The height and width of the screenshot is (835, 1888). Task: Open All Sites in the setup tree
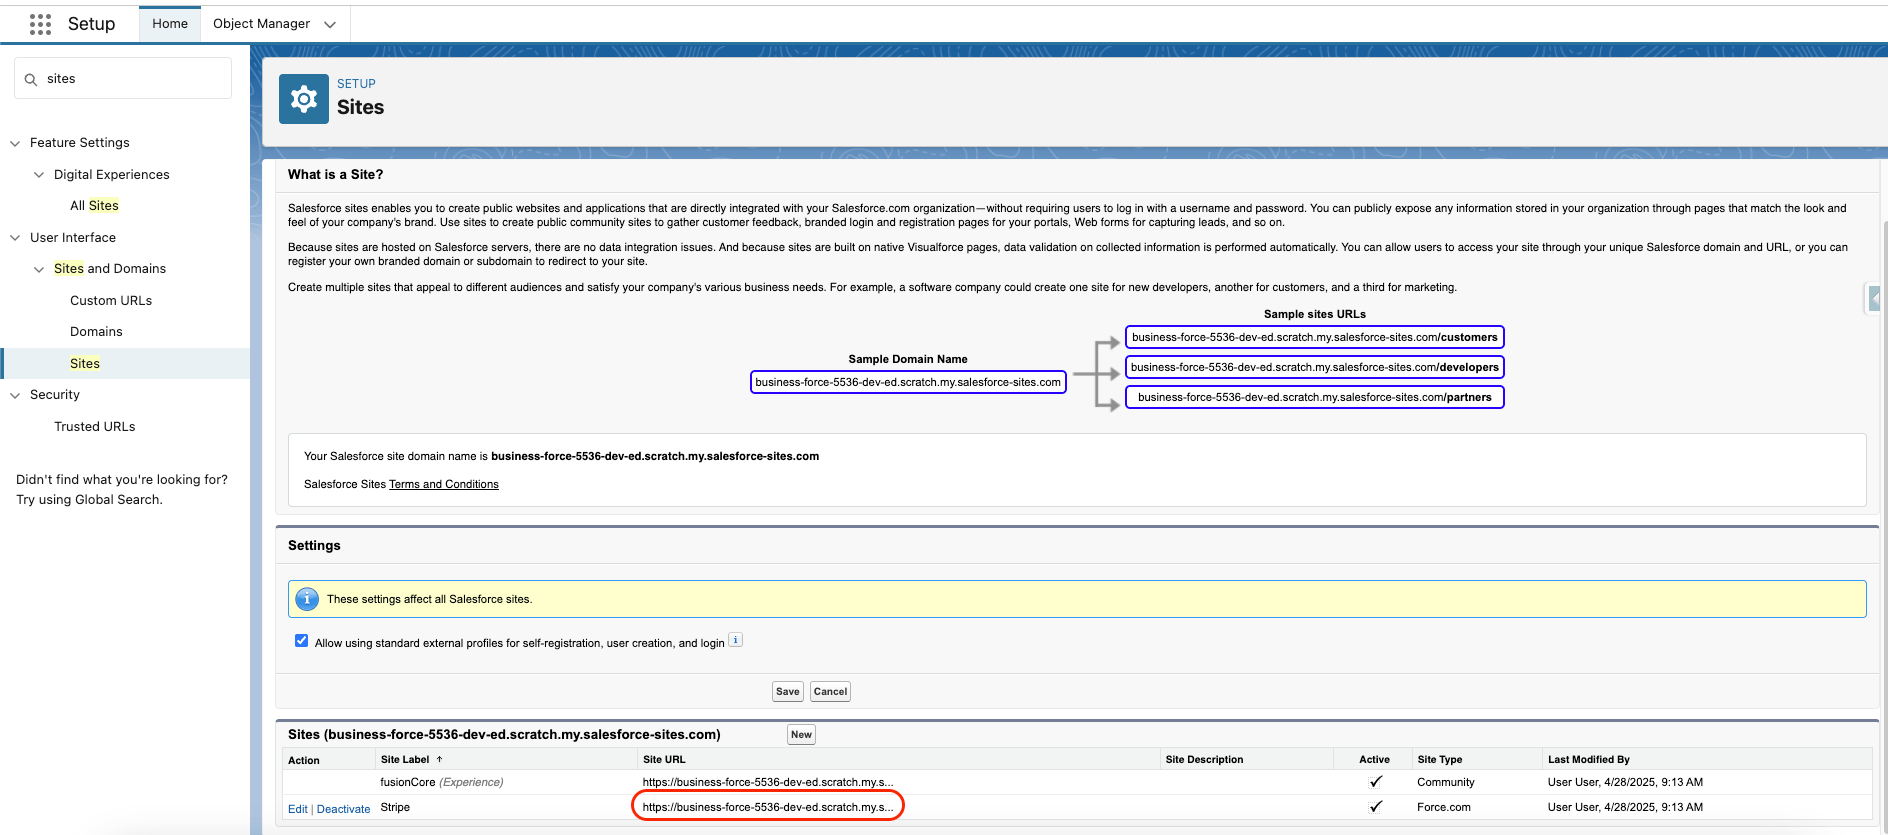pyautogui.click(x=94, y=206)
